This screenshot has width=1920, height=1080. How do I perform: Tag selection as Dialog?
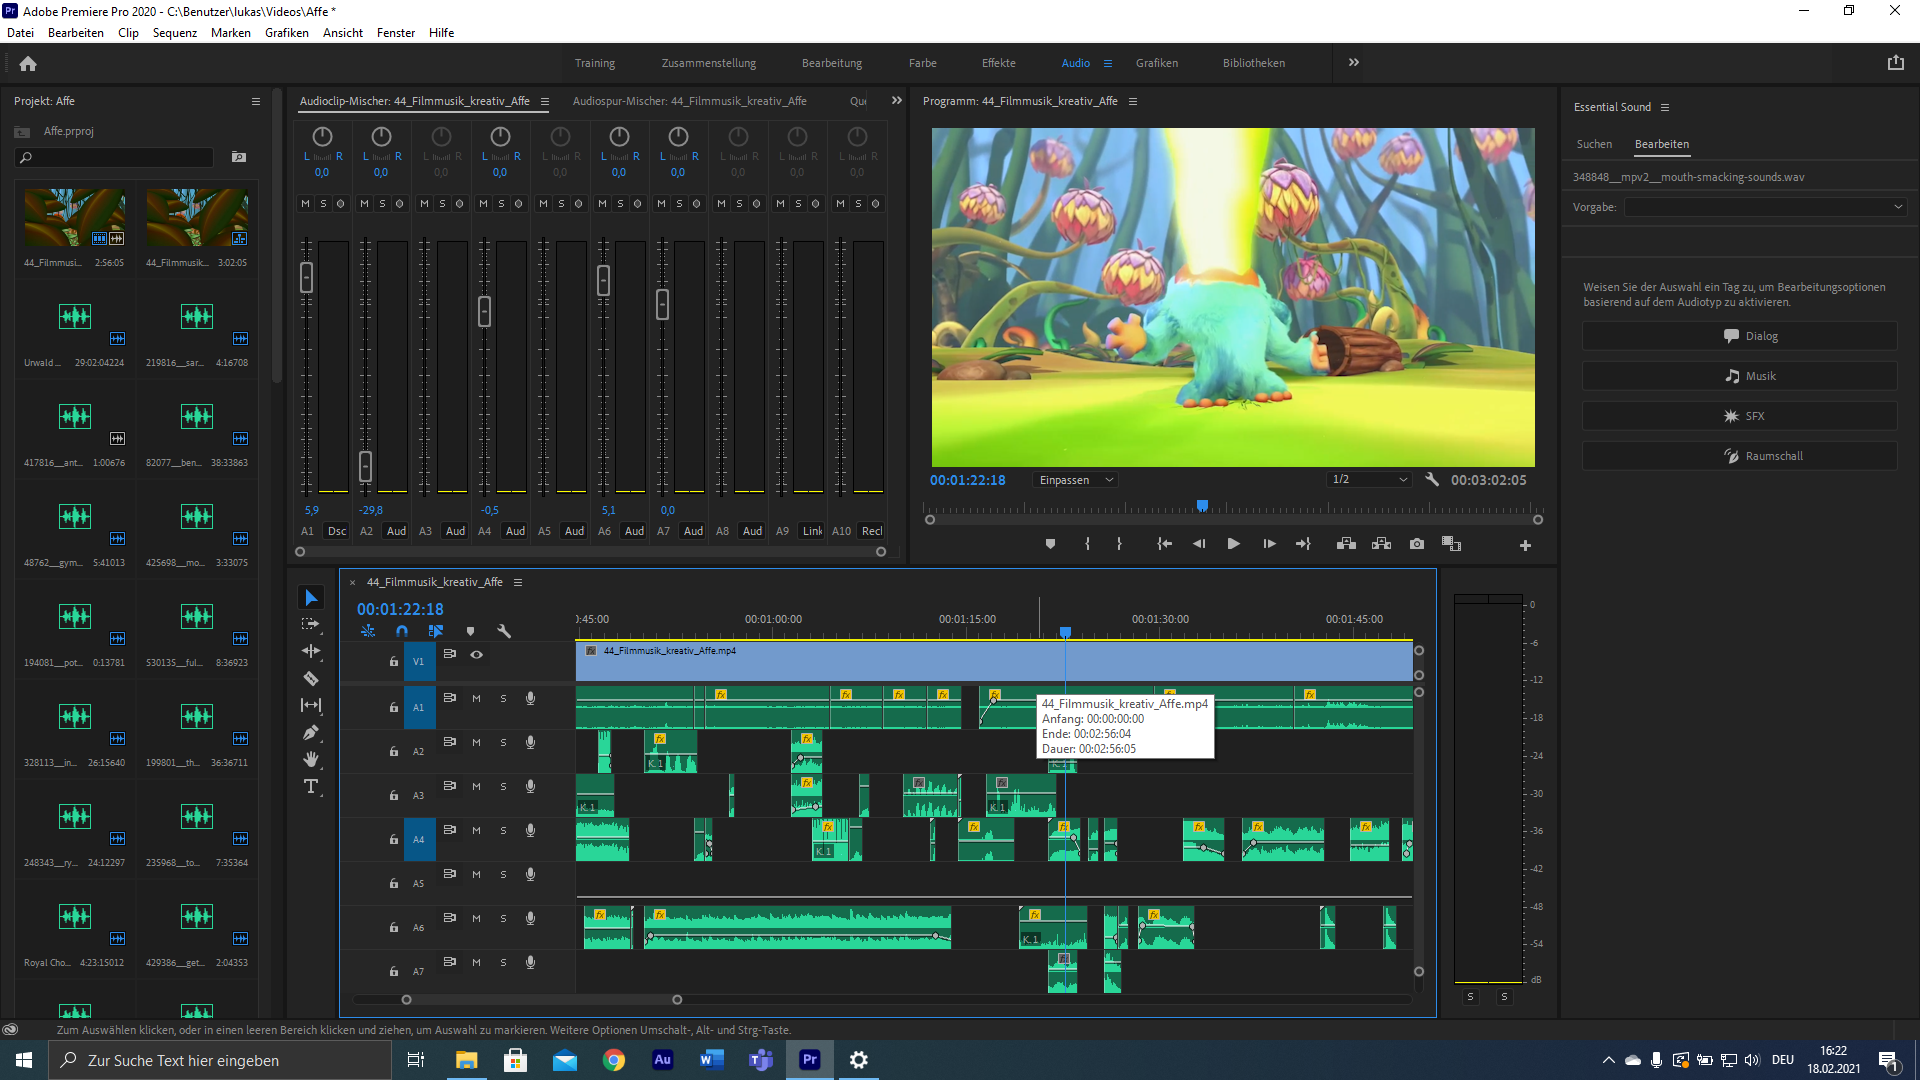[1740, 336]
